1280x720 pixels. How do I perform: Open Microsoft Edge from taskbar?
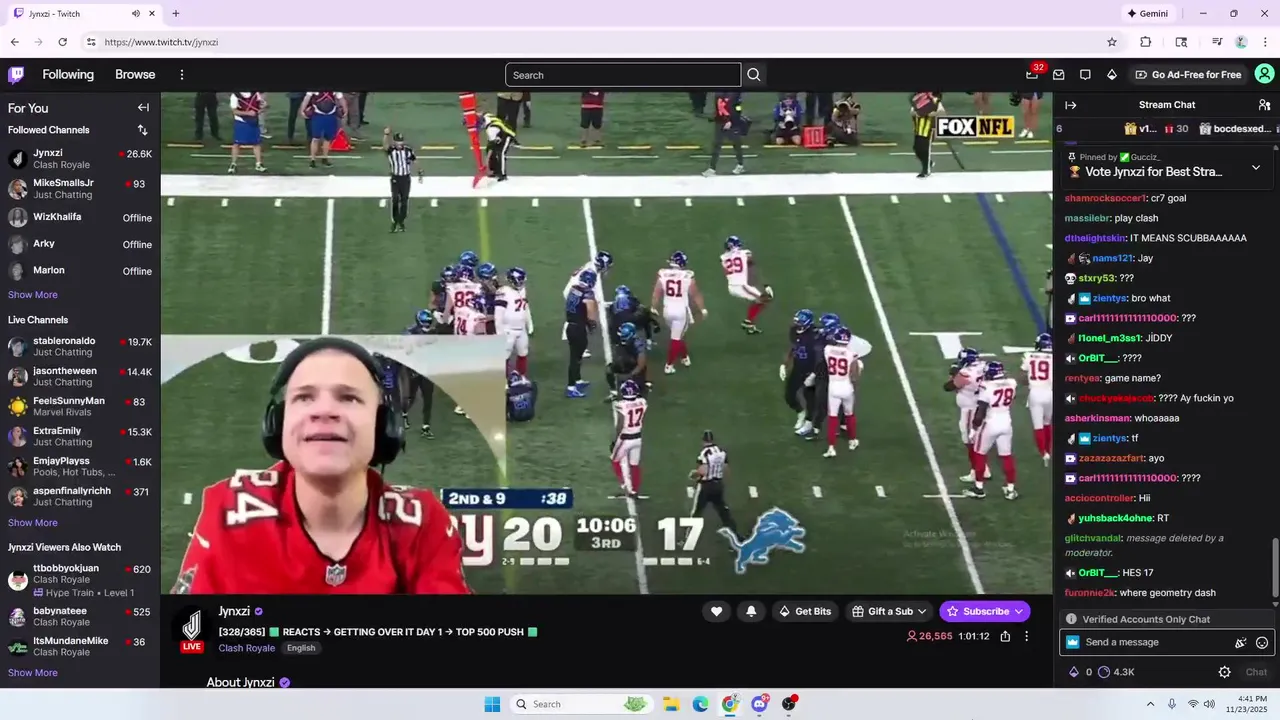(x=700, y=704)
